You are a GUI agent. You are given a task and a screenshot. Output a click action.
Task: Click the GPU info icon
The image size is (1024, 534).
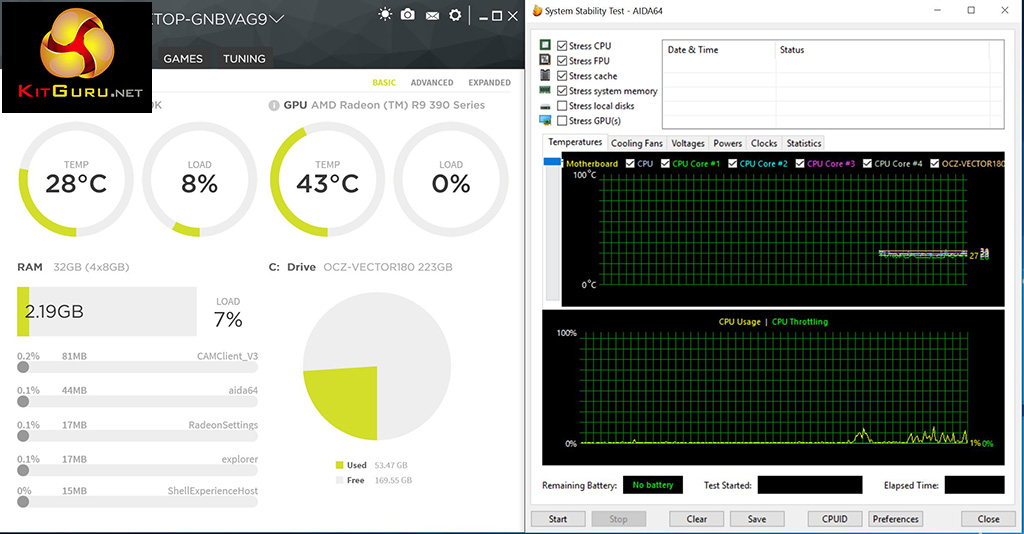(274, 105)
